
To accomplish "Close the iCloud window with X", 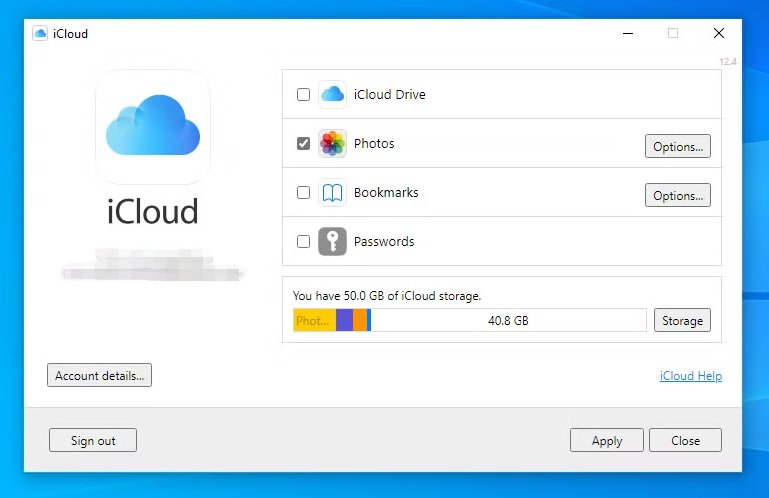I will coord(718,33).
